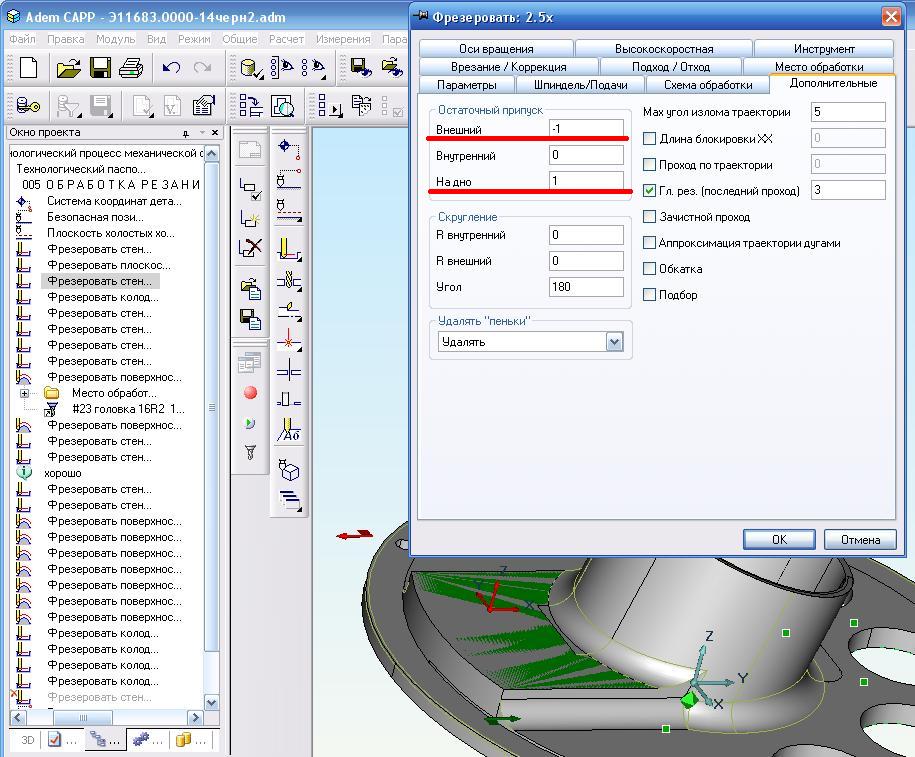Click the safe plane icon in vertical toolbar
The width and height of the screenshot is (915, 757).
click(289, 210)
